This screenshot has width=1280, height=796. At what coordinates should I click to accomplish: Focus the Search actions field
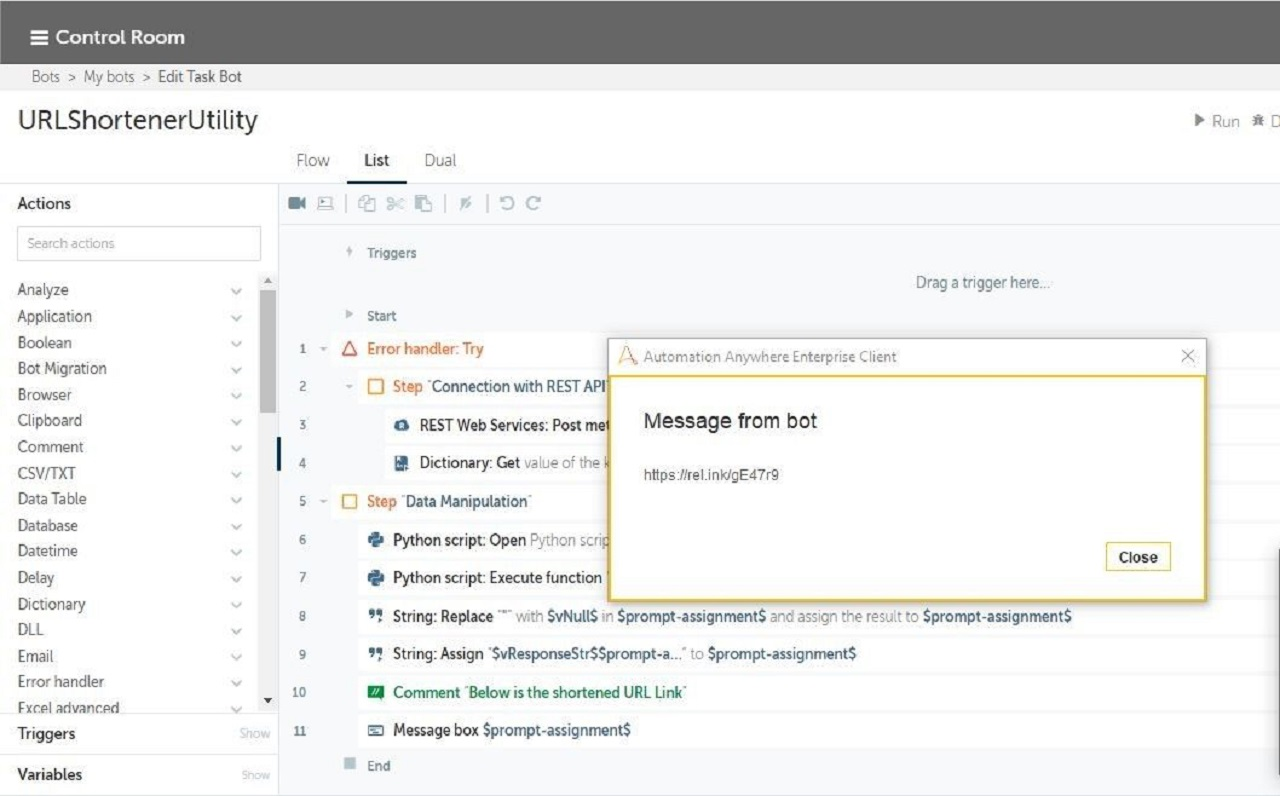139,243
